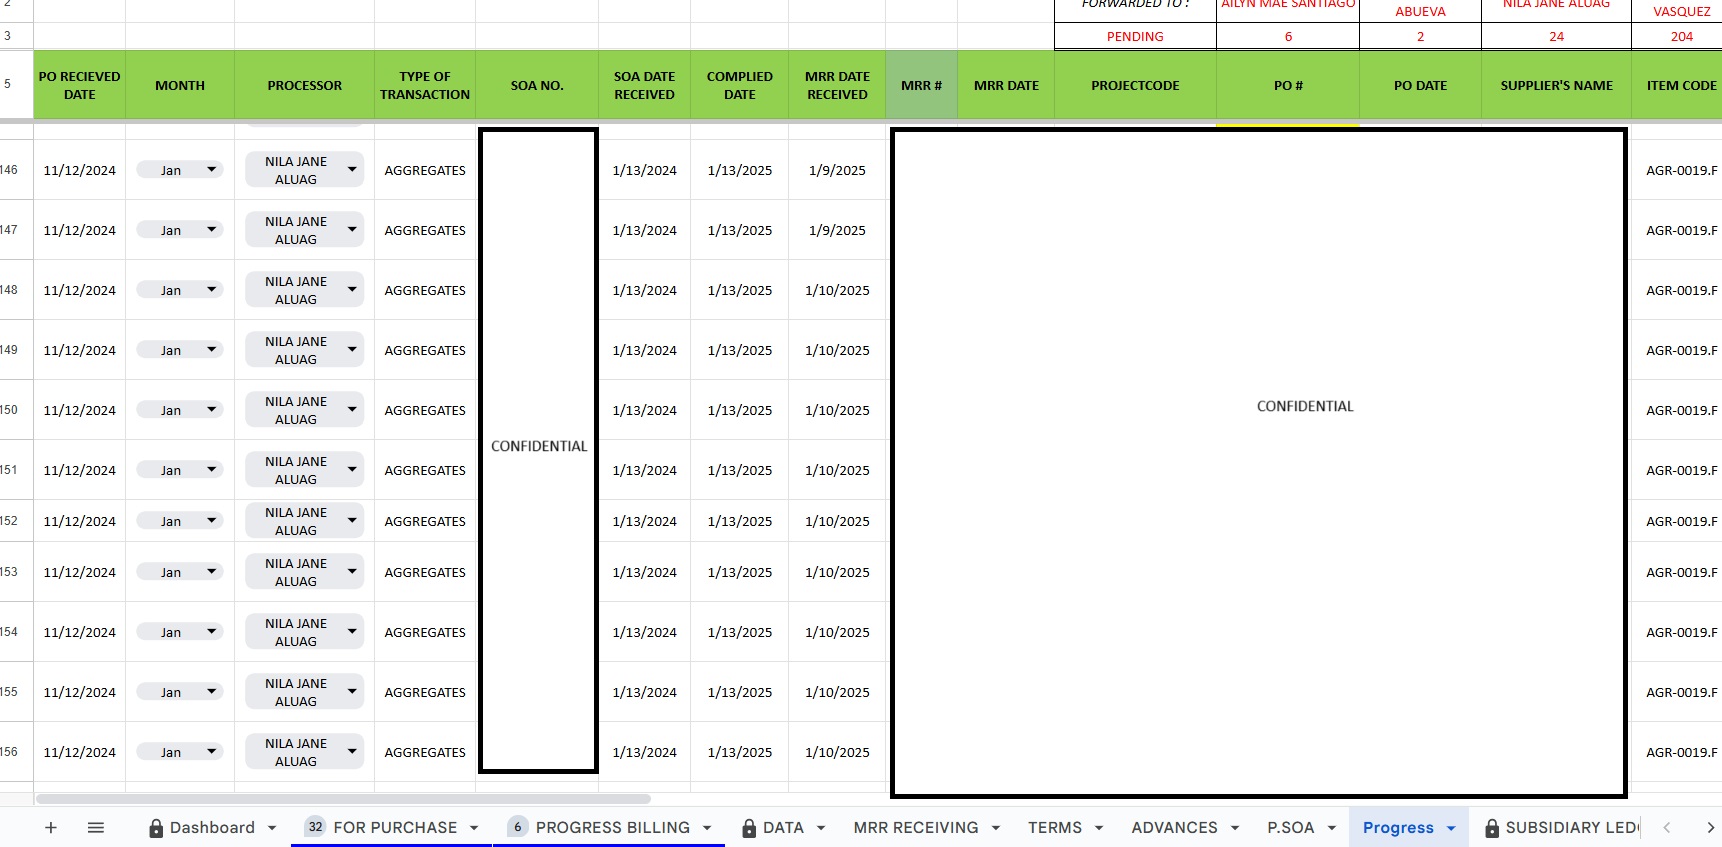Click the 6 badge on PROGRESS BILLING
The height and width of the screenshot is (847, 1722).
pos(518,827)
